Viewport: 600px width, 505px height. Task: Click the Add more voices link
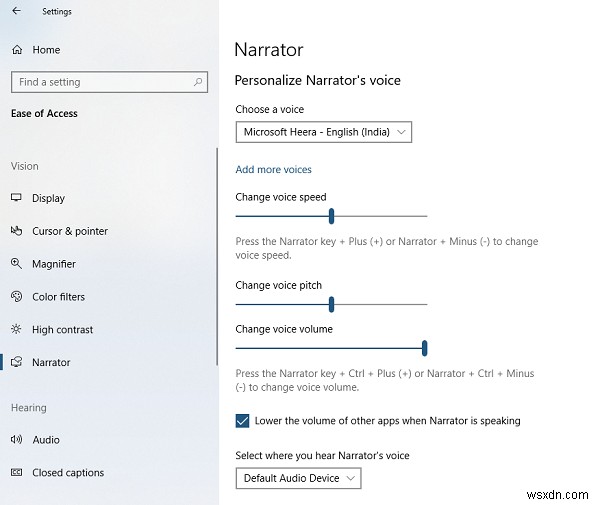point(273,170)
